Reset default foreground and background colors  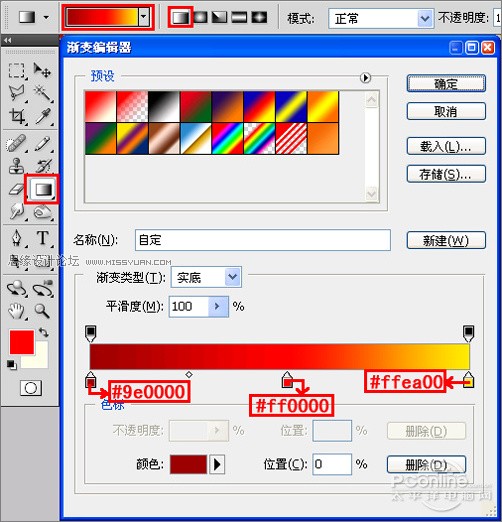pos(12,365)
